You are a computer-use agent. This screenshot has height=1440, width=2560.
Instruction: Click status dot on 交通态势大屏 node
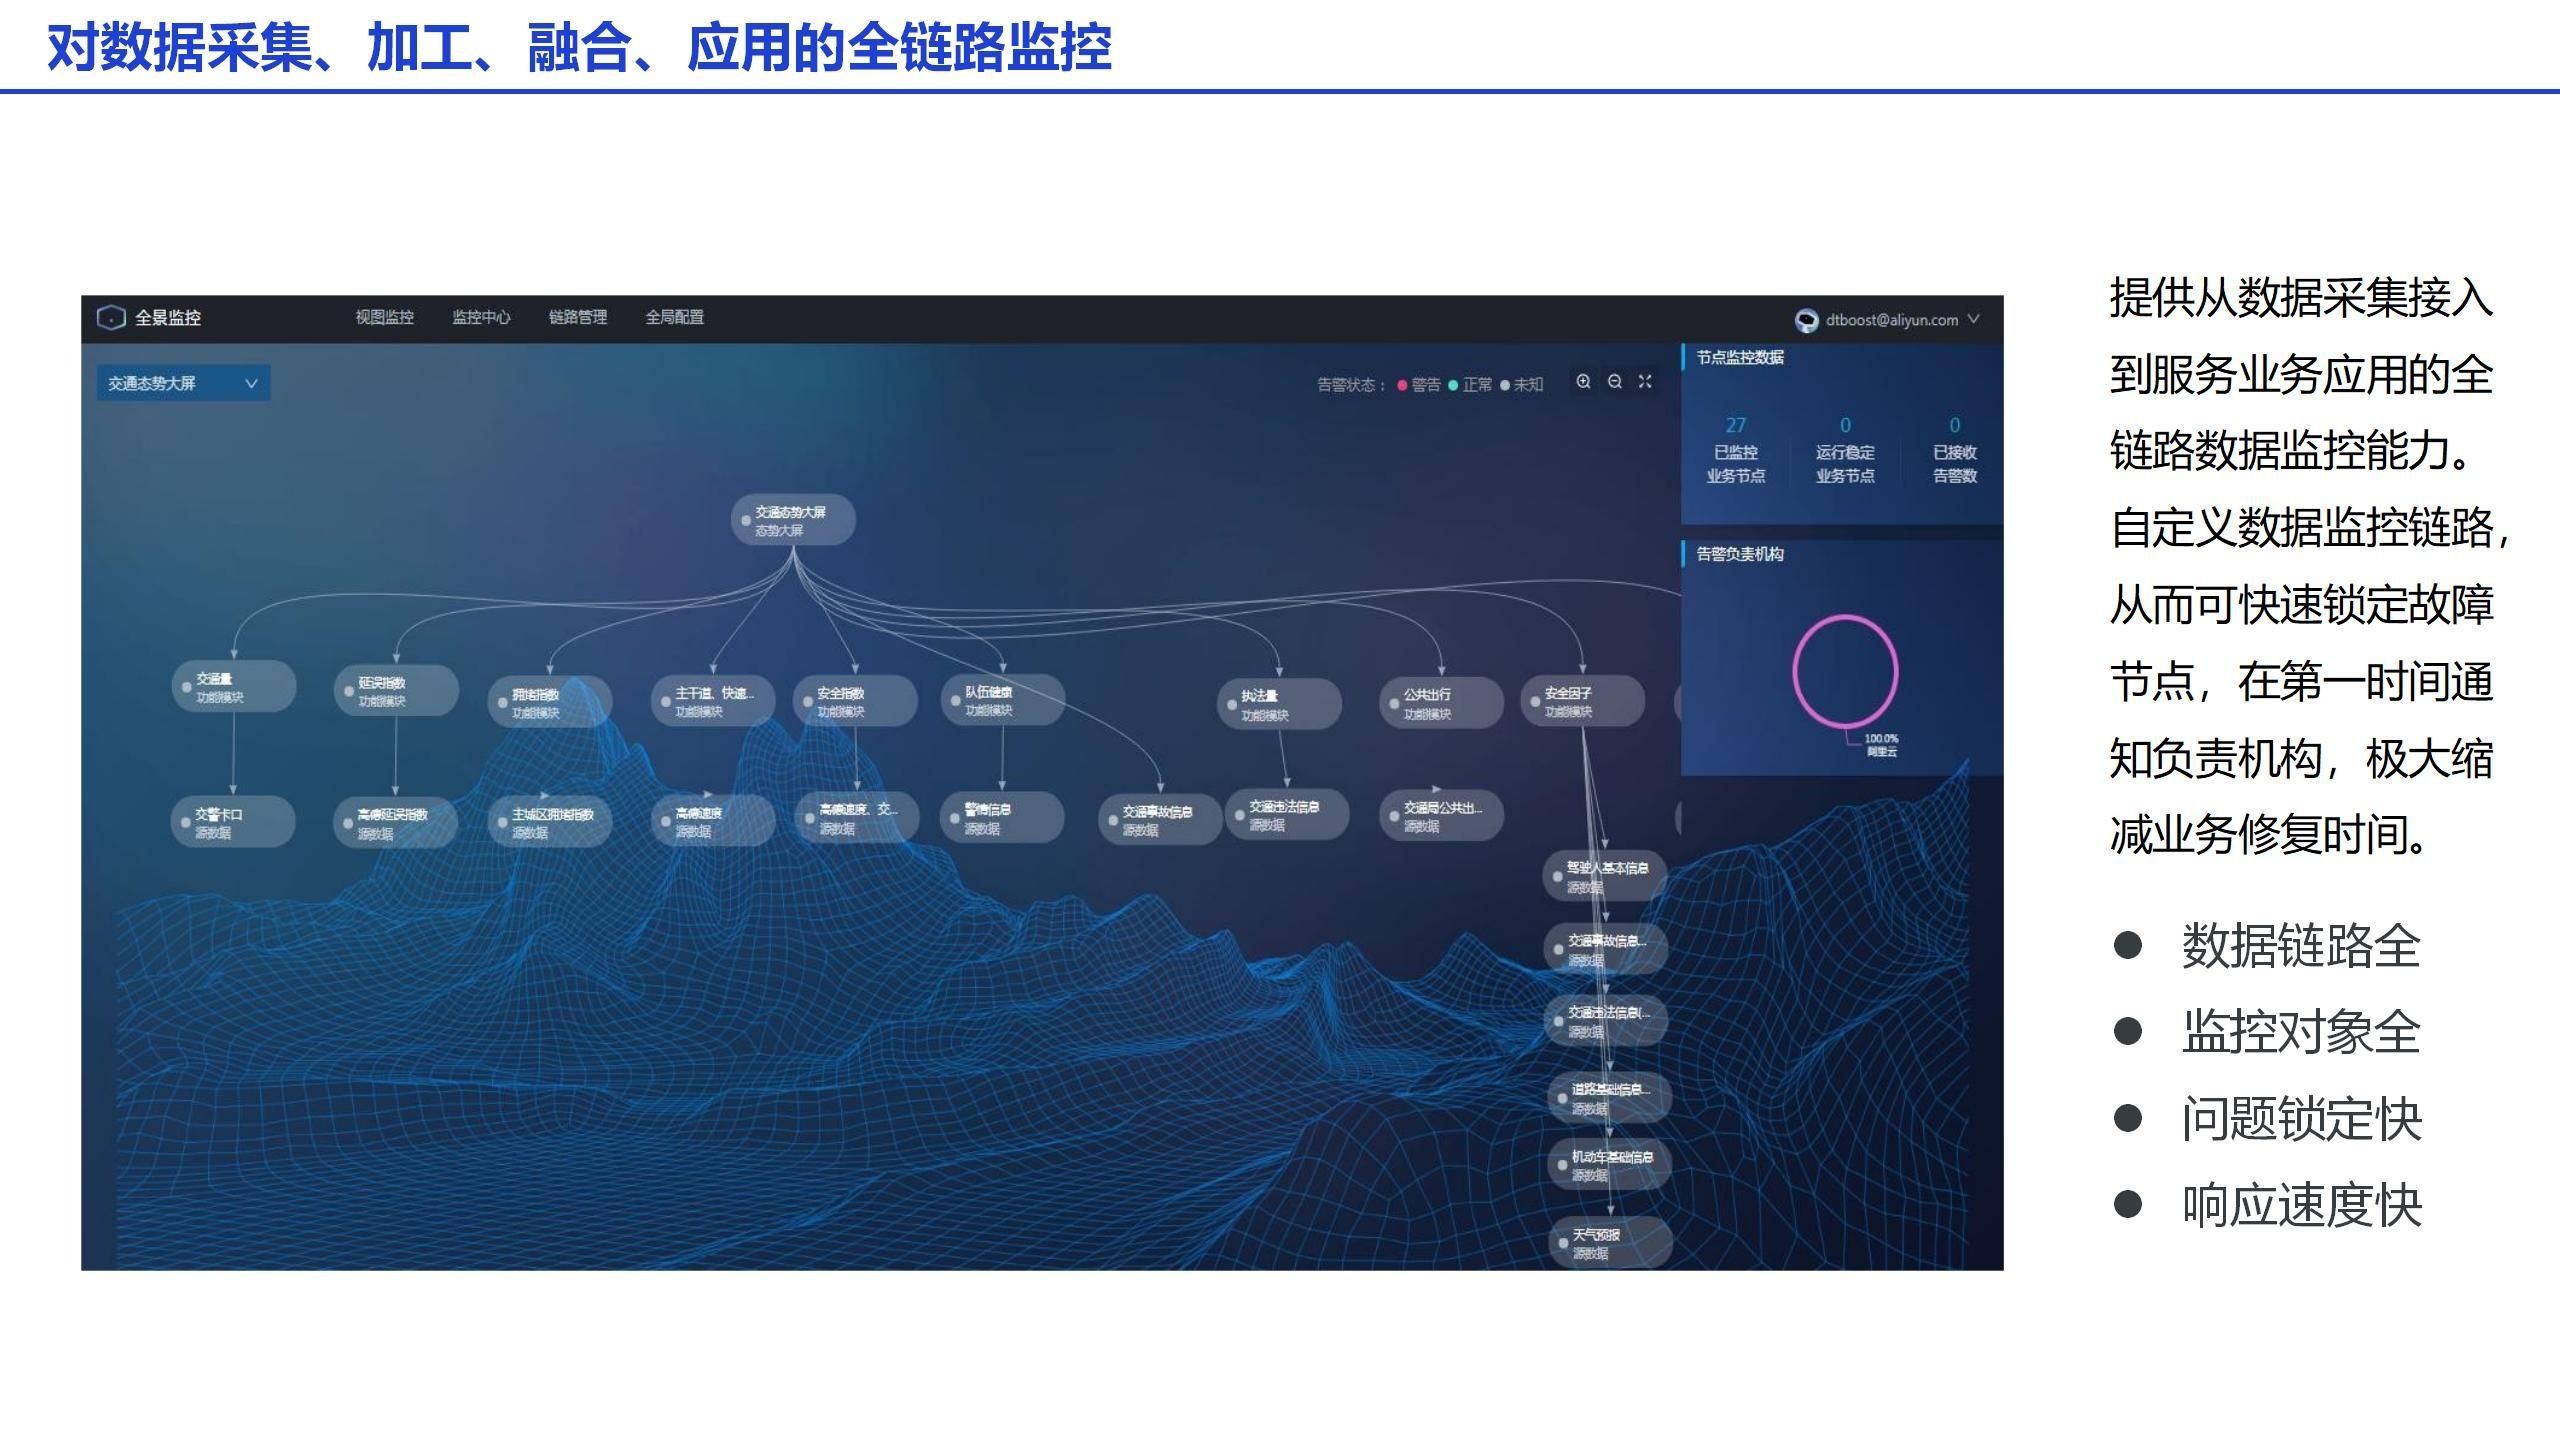[x=746, y=521]
